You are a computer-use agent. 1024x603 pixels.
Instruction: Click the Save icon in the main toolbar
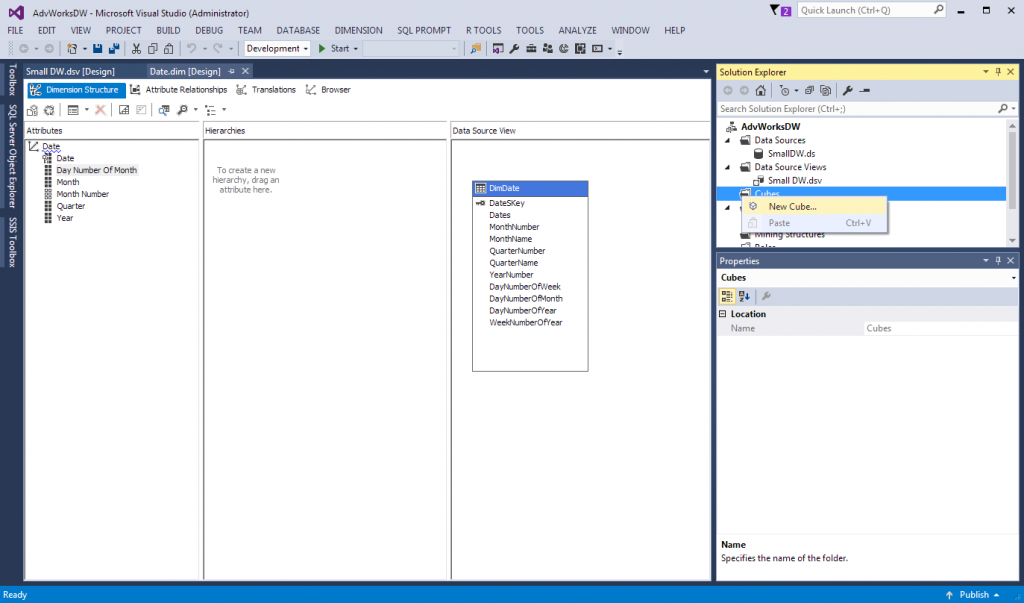click(x=97, y=48)
